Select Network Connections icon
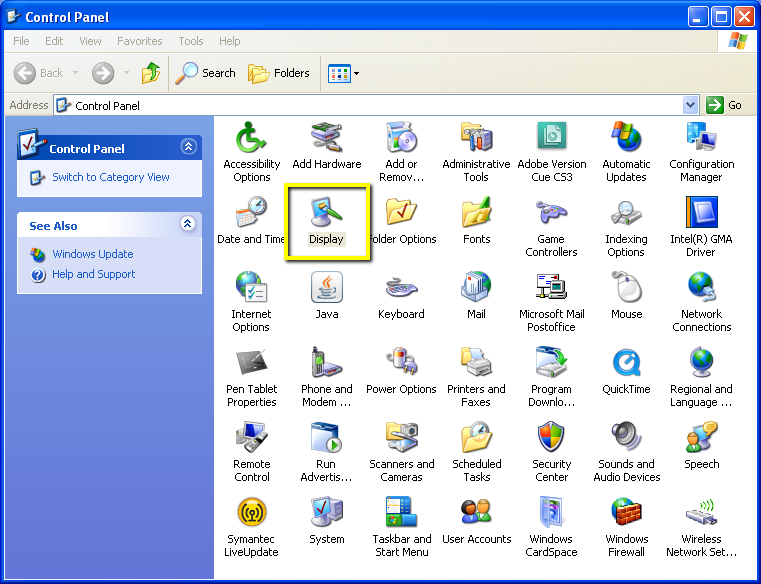This screenshot has height=584, width=761. coord(701,287)
